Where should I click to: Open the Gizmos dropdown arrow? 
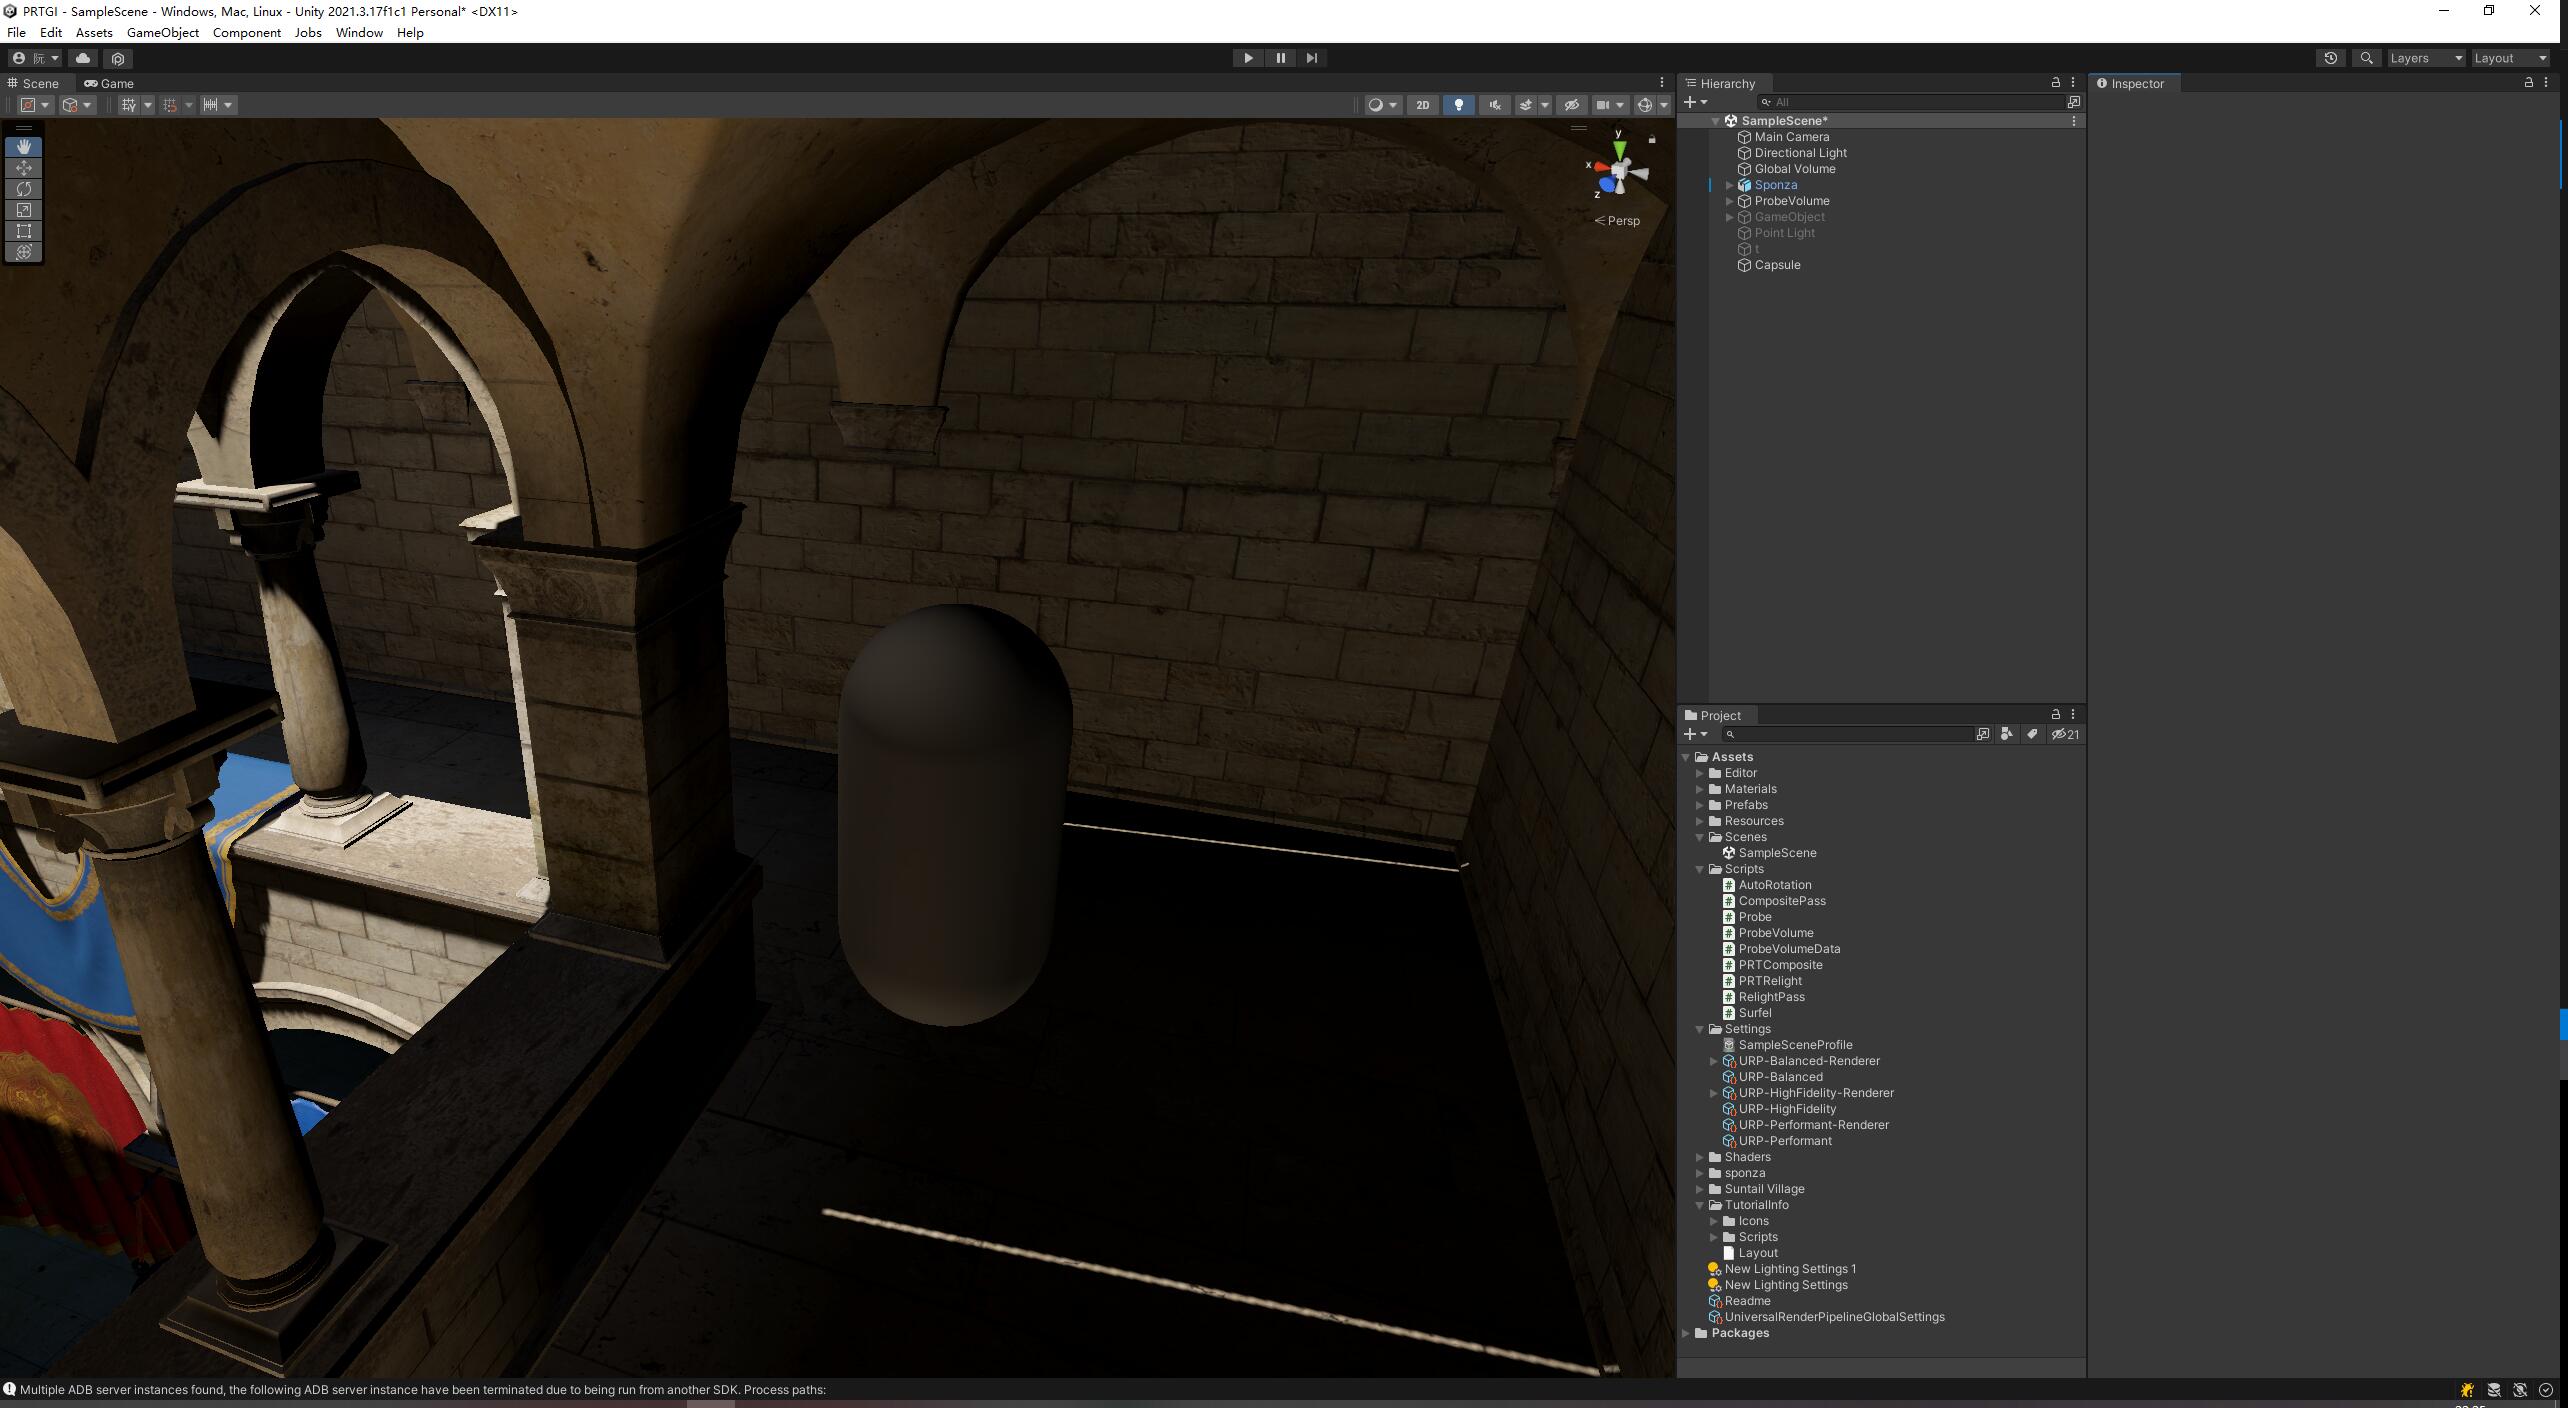click(1664, 105)
